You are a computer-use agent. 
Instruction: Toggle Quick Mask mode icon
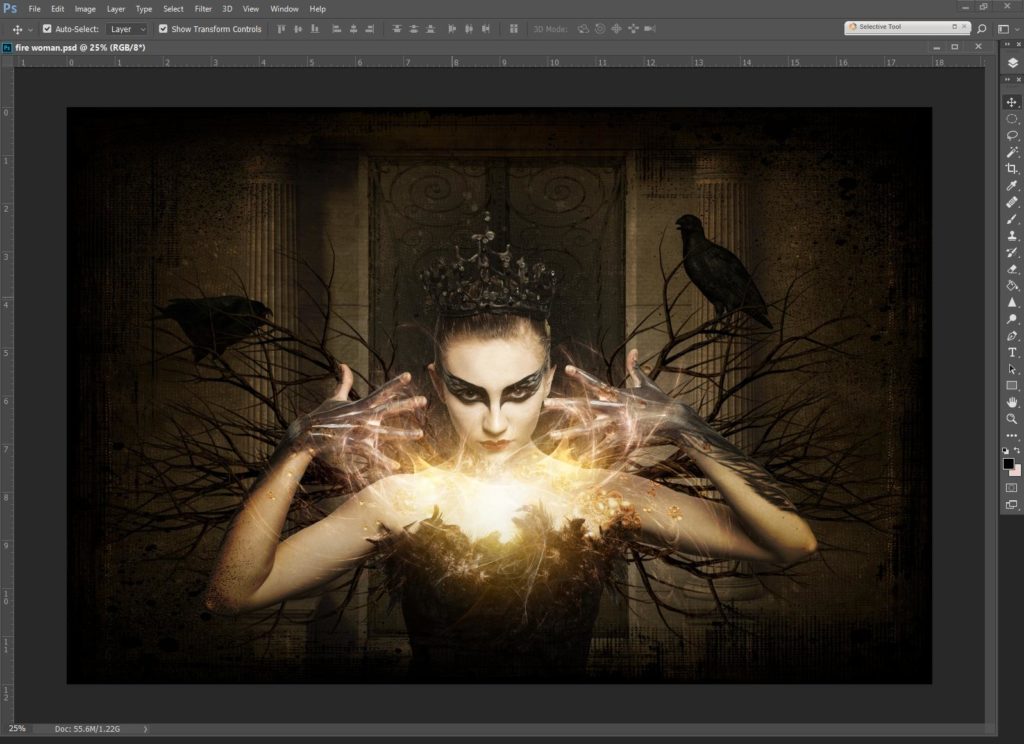(1012, 487)
